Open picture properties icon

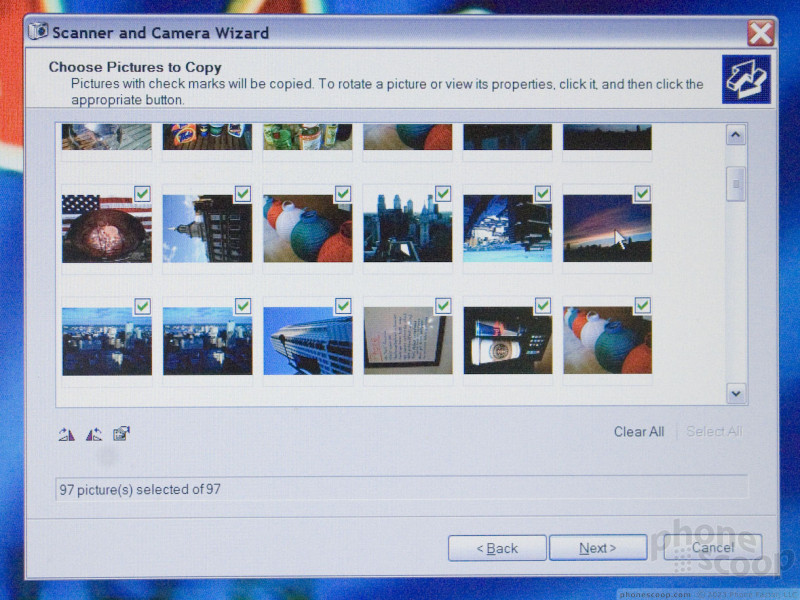(x=121, y=434)
